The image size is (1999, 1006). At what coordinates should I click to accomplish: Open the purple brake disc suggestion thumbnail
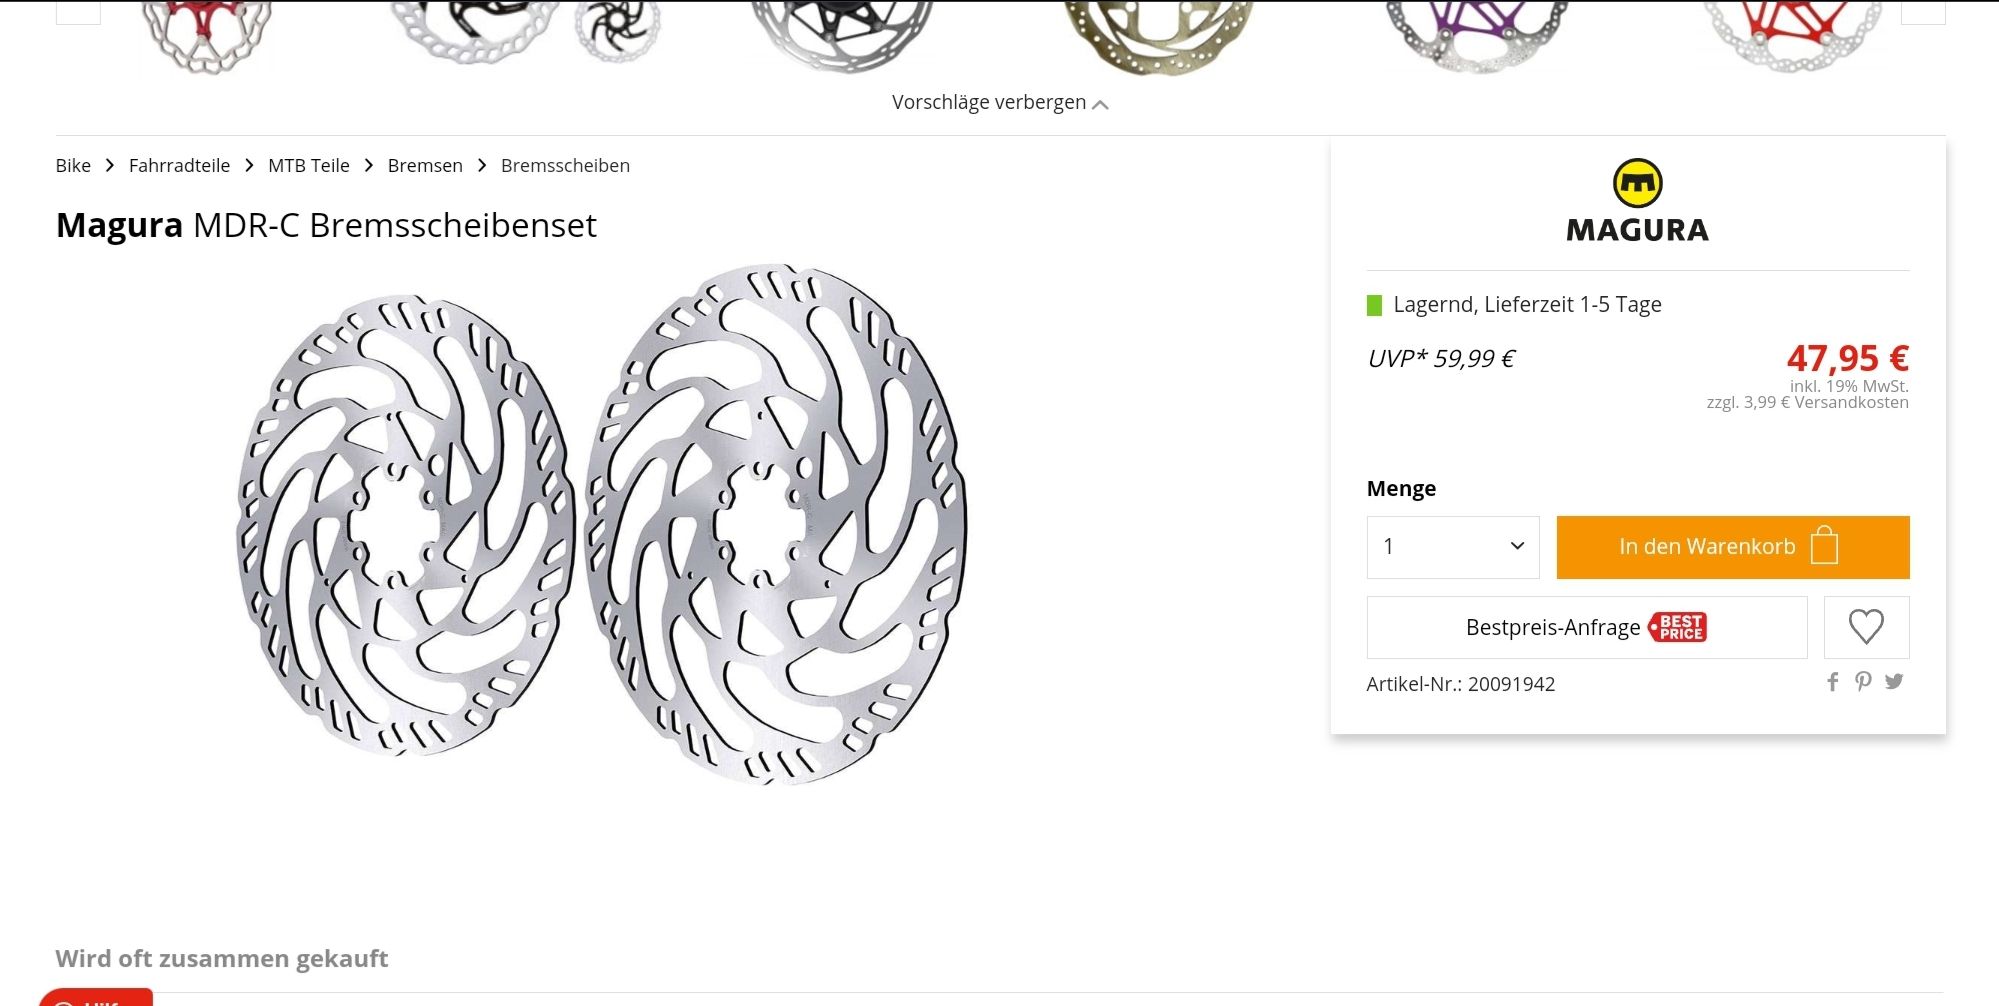point(1477,36)
